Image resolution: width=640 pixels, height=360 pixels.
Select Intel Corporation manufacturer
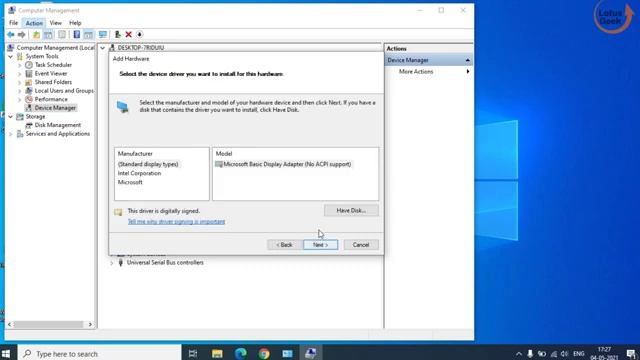click(140, 173)
